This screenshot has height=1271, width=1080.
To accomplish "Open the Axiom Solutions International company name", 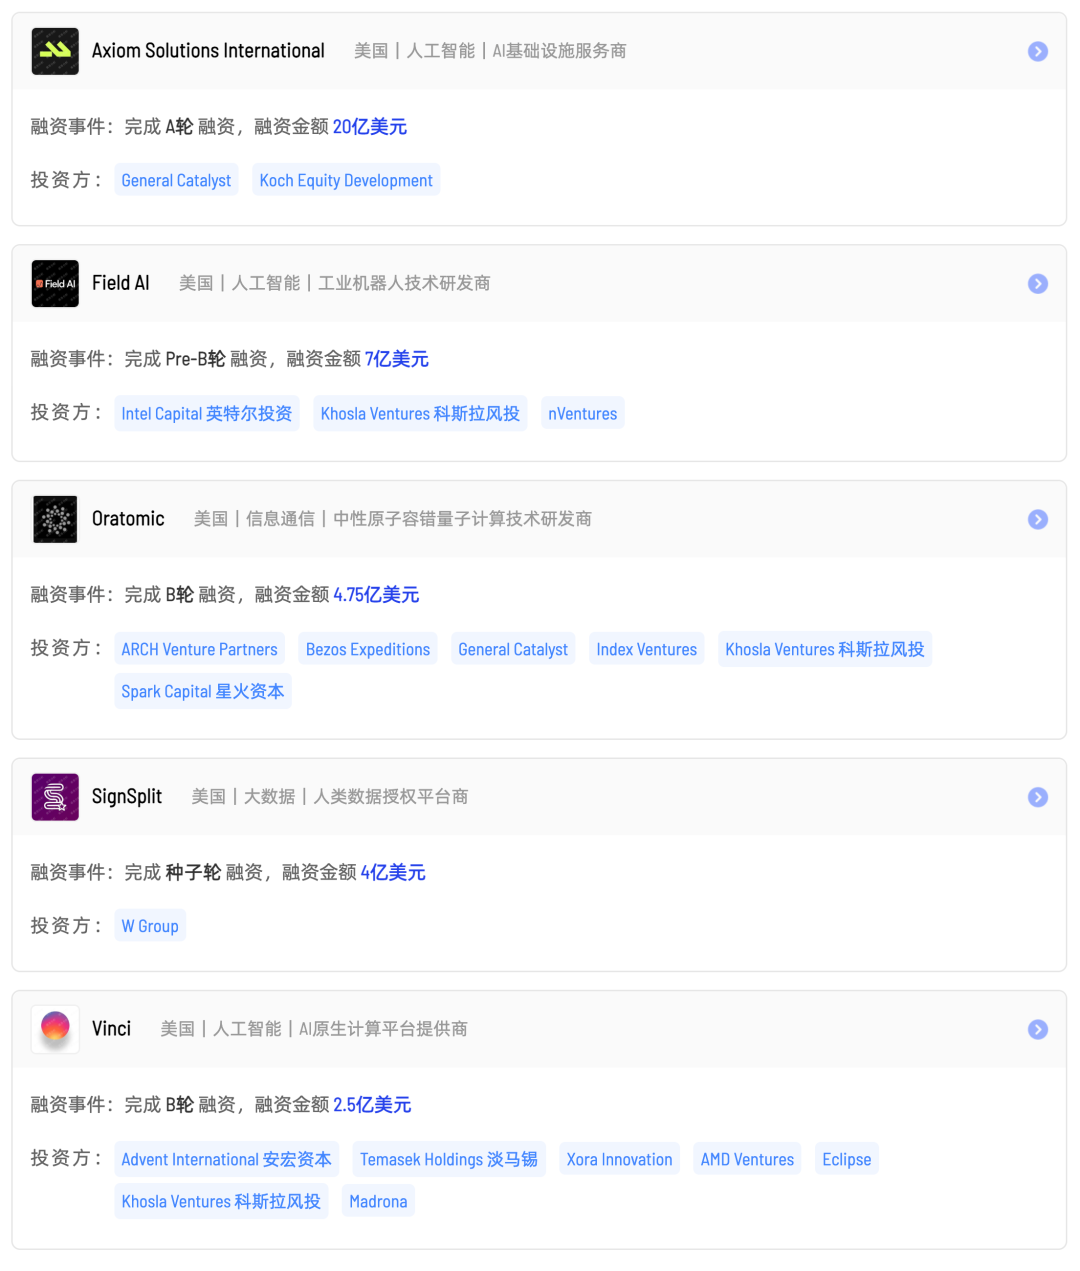I will pyautogui.click(x=208, y=51).
